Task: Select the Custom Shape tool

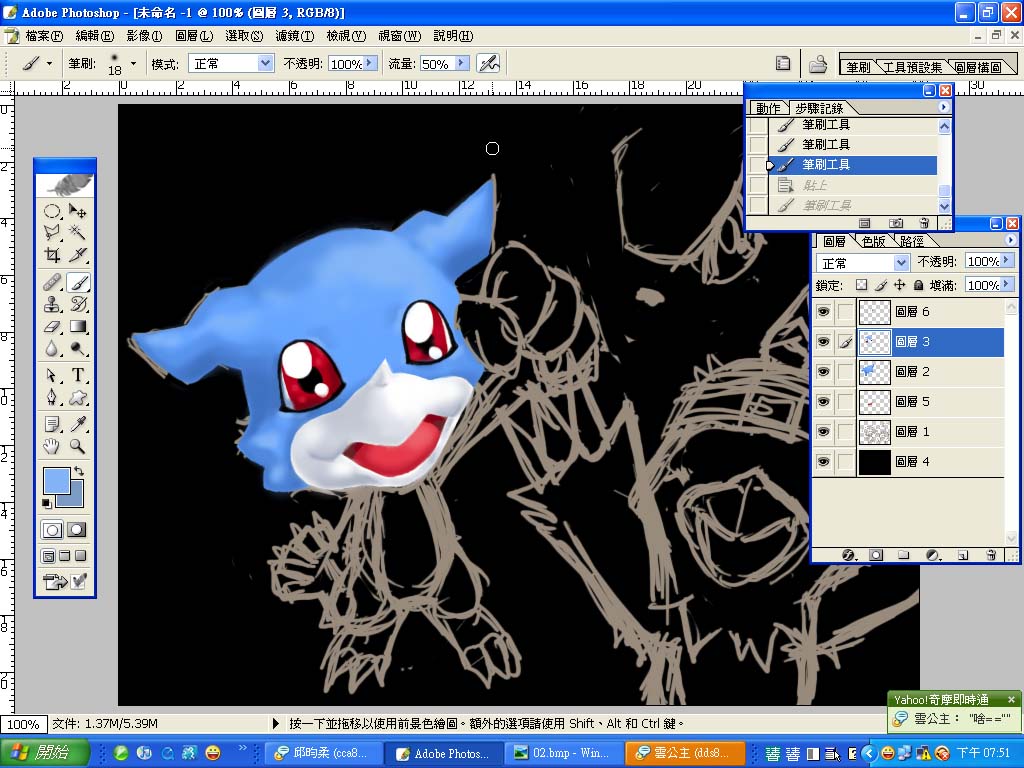Action: [78, 397]
